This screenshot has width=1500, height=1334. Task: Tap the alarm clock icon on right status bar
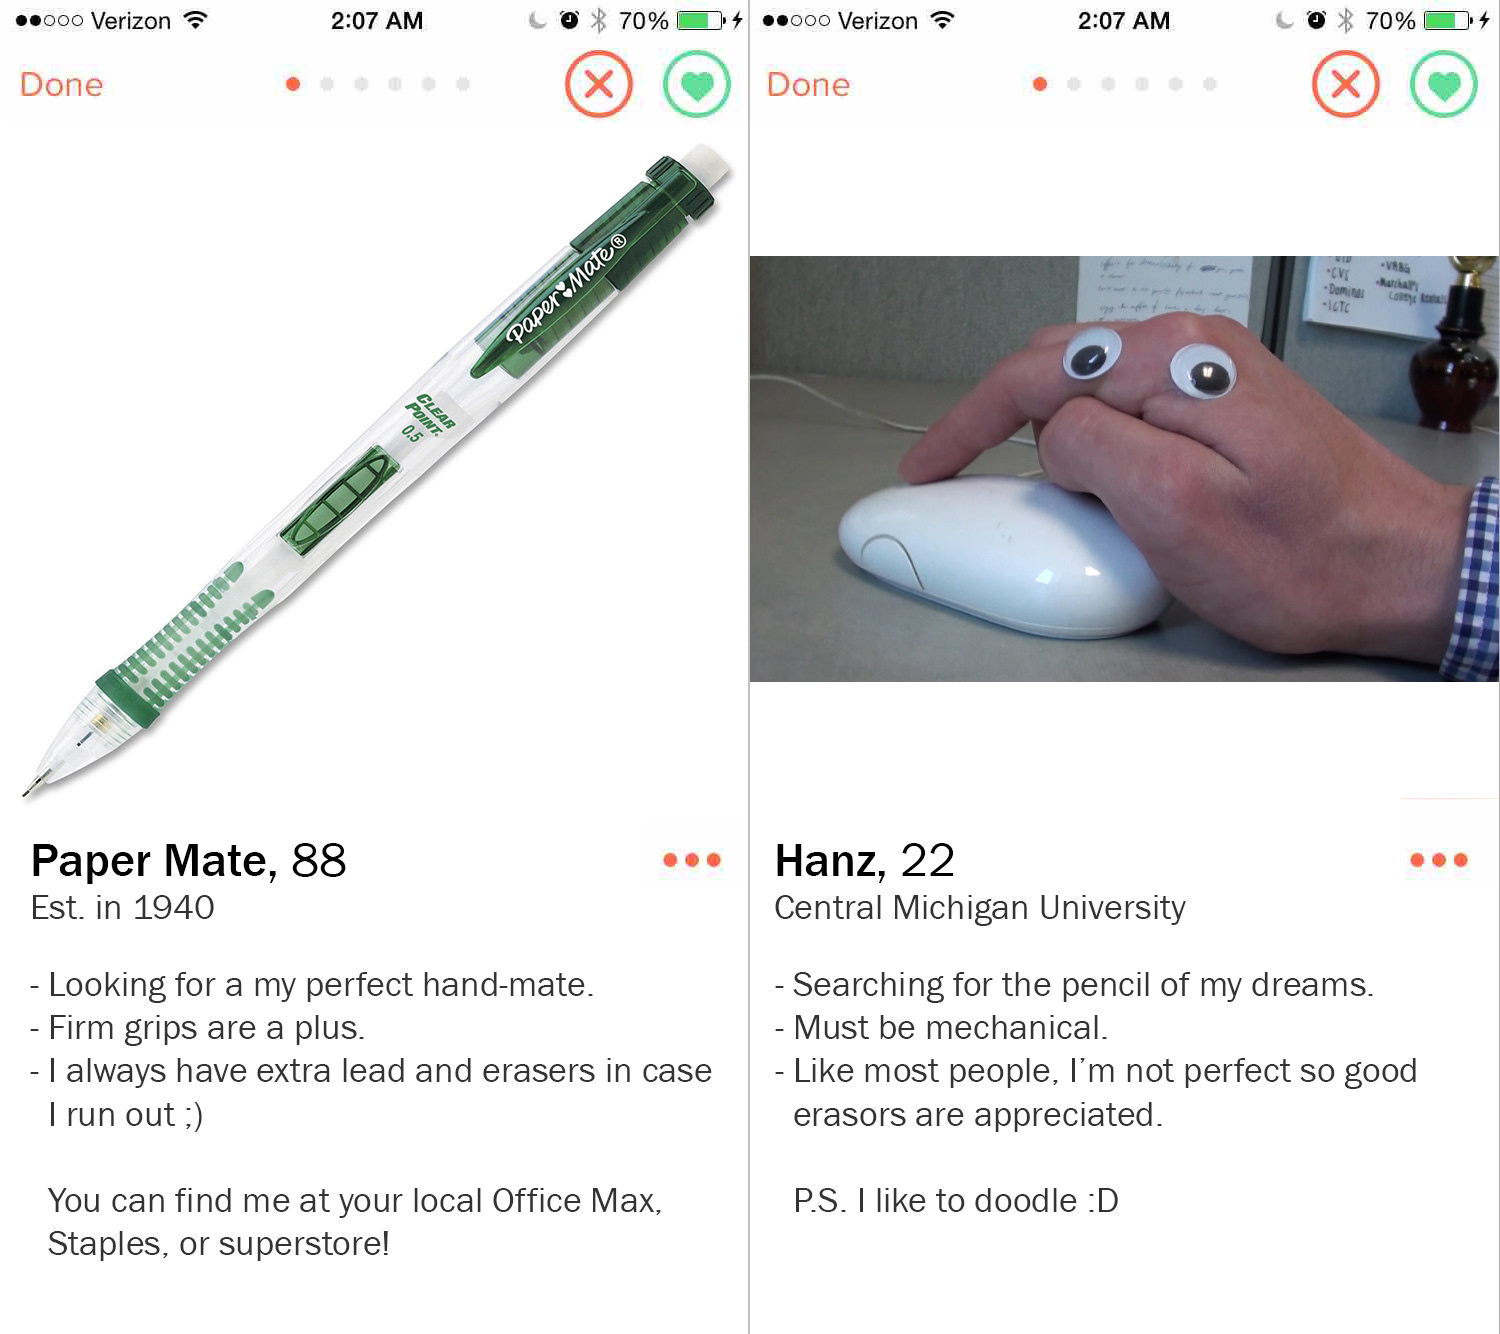[x=1316, y=20]
